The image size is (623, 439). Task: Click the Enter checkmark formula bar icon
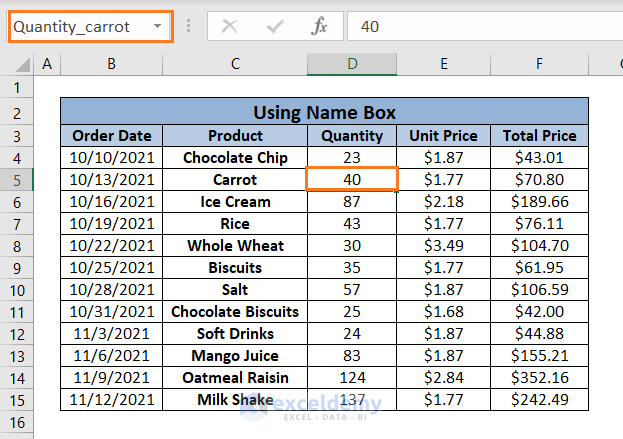(275, 27)
